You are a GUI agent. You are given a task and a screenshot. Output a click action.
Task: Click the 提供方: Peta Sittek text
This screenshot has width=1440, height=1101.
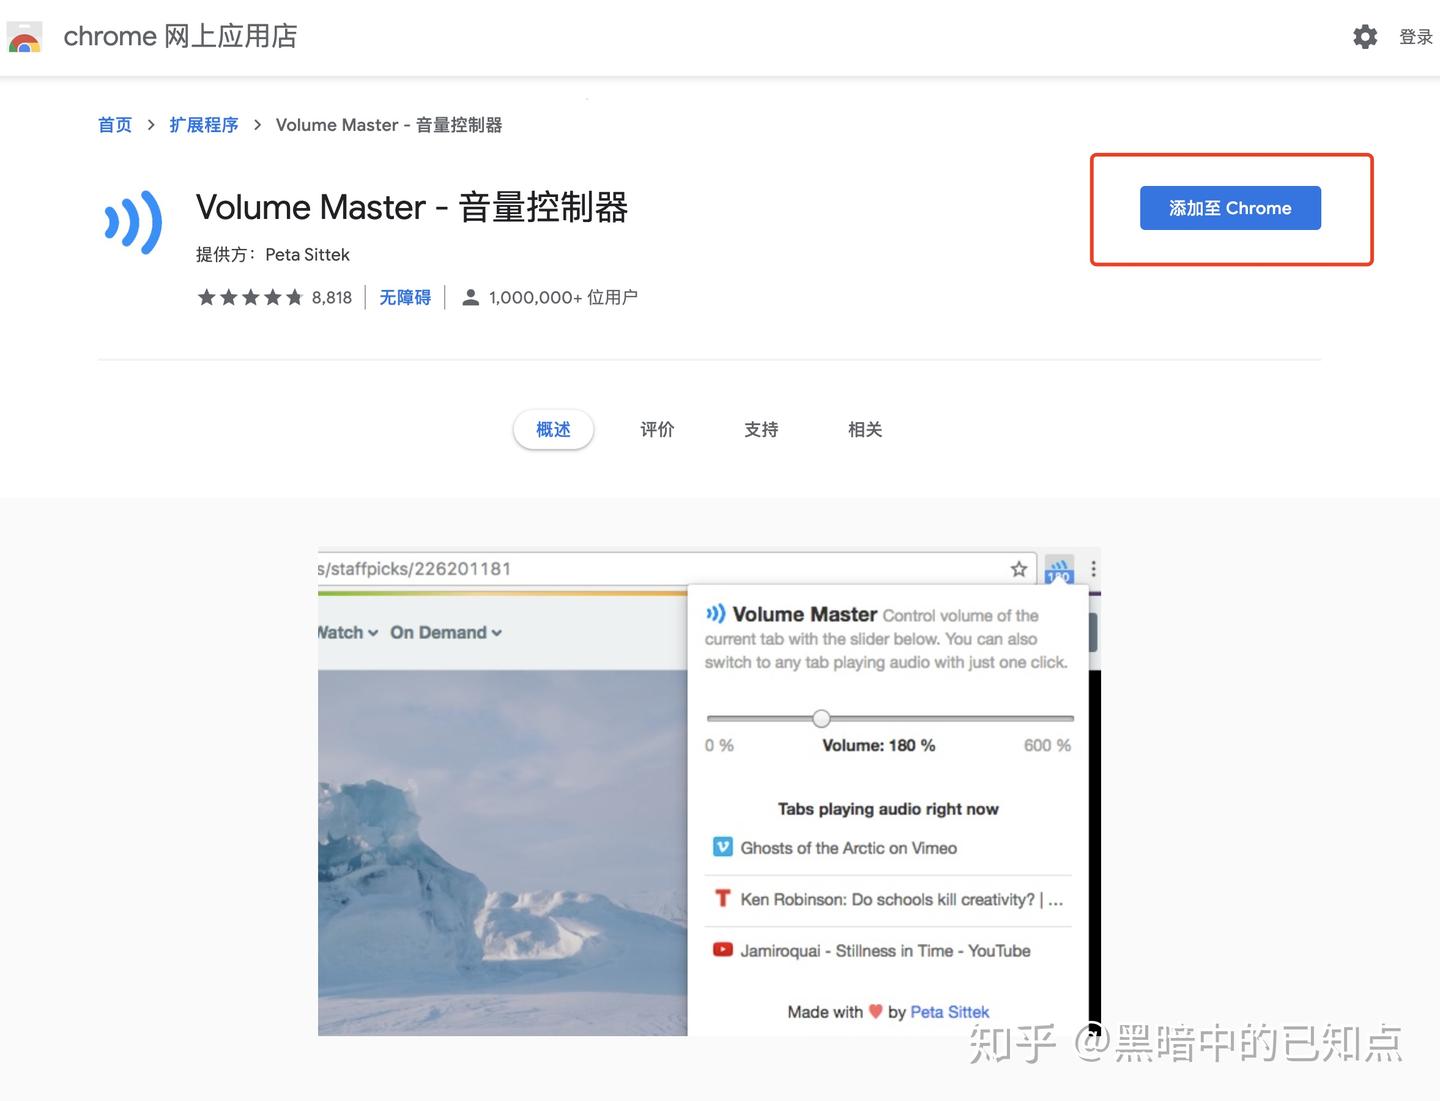click(273, 254)
